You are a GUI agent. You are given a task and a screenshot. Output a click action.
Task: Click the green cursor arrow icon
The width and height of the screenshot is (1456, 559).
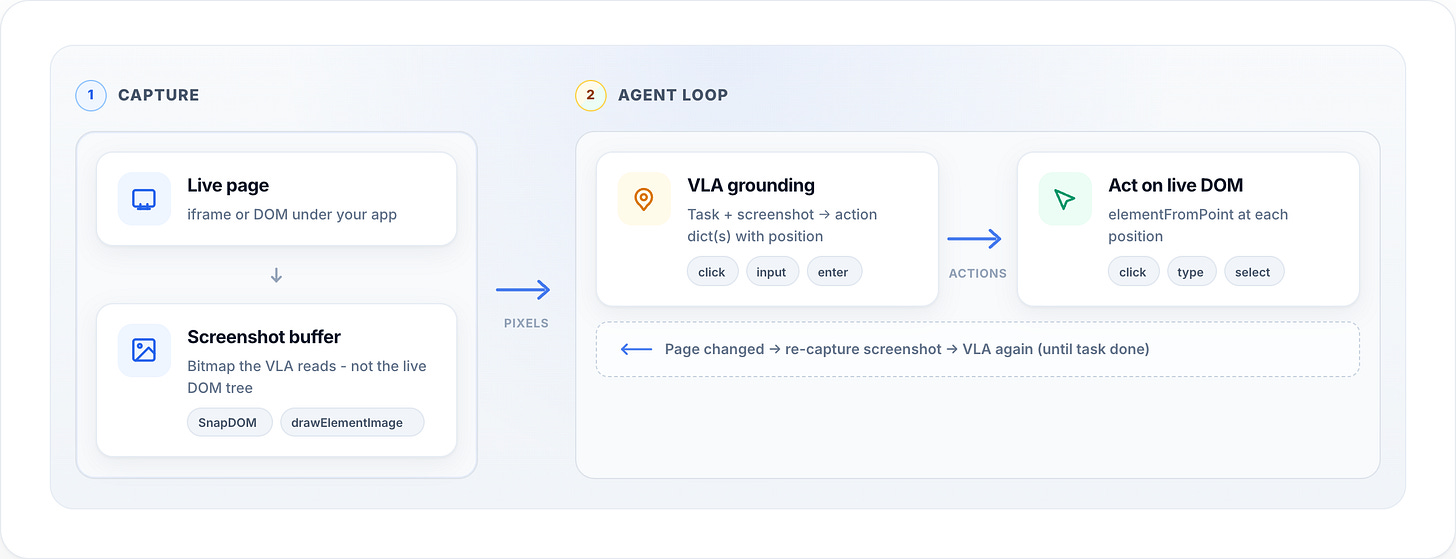coord(1064,199)
